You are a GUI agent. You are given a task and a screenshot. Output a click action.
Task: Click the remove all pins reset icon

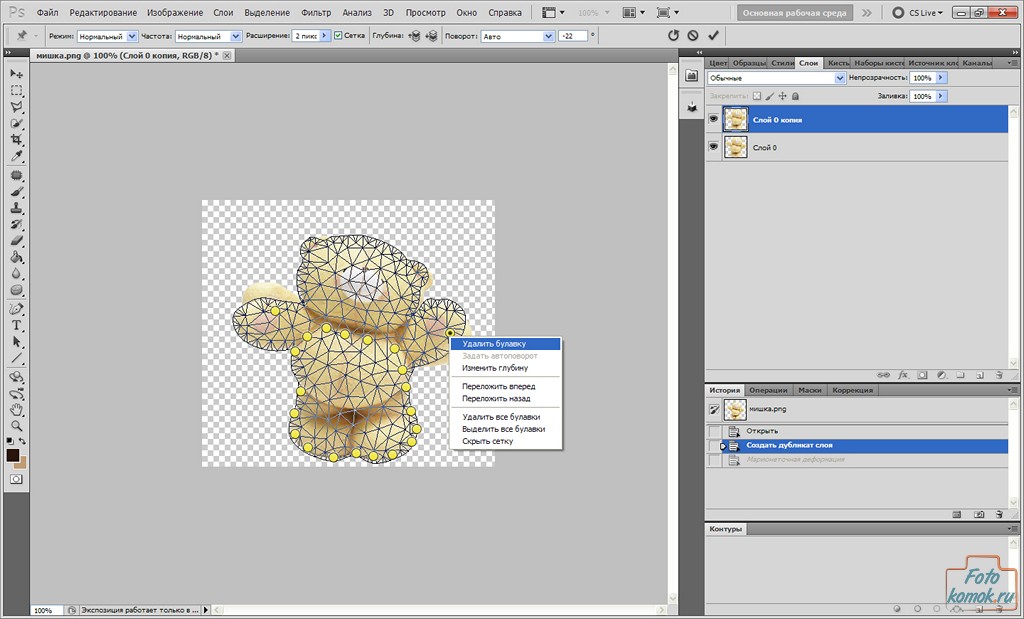(673, 35)
